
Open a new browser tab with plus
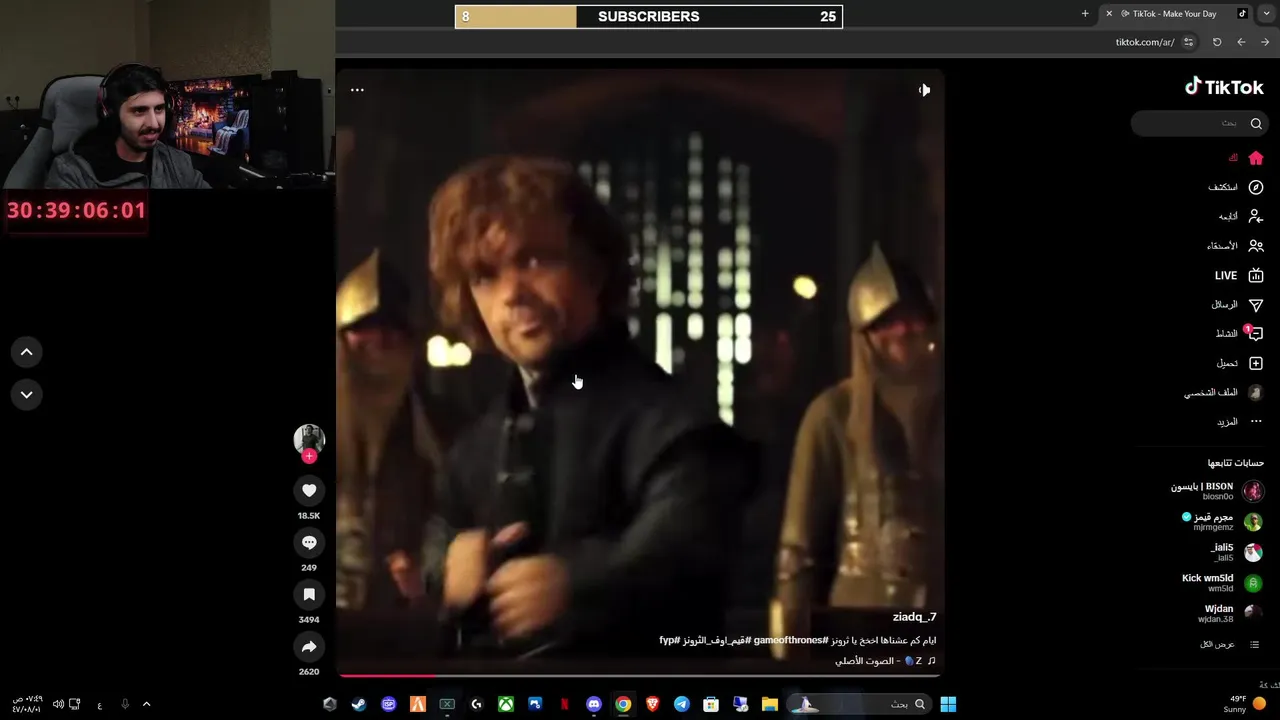[1085, 14]
